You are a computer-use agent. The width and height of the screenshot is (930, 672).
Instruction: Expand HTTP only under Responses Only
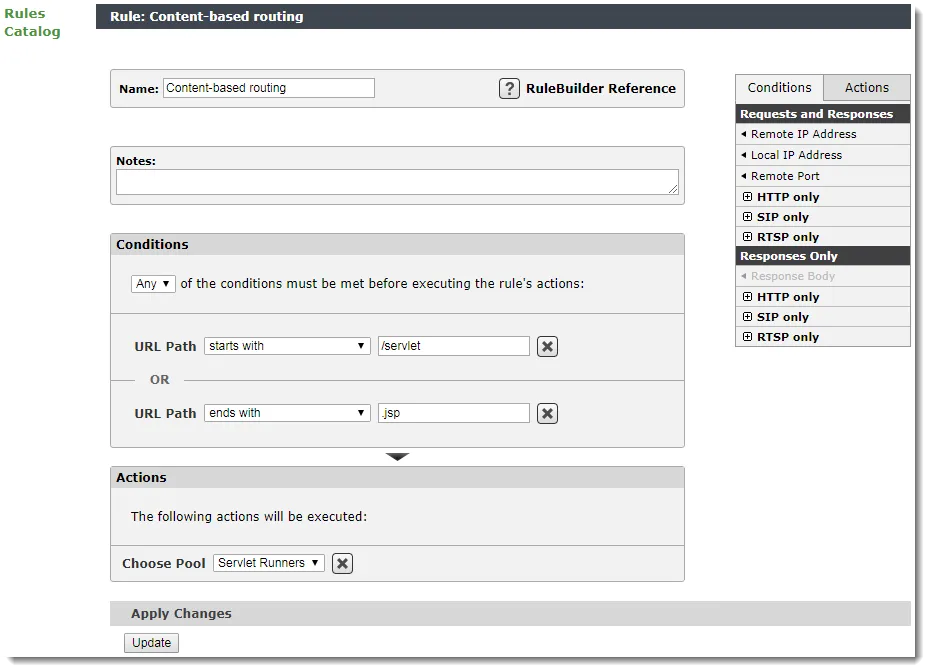coord(747,297)
